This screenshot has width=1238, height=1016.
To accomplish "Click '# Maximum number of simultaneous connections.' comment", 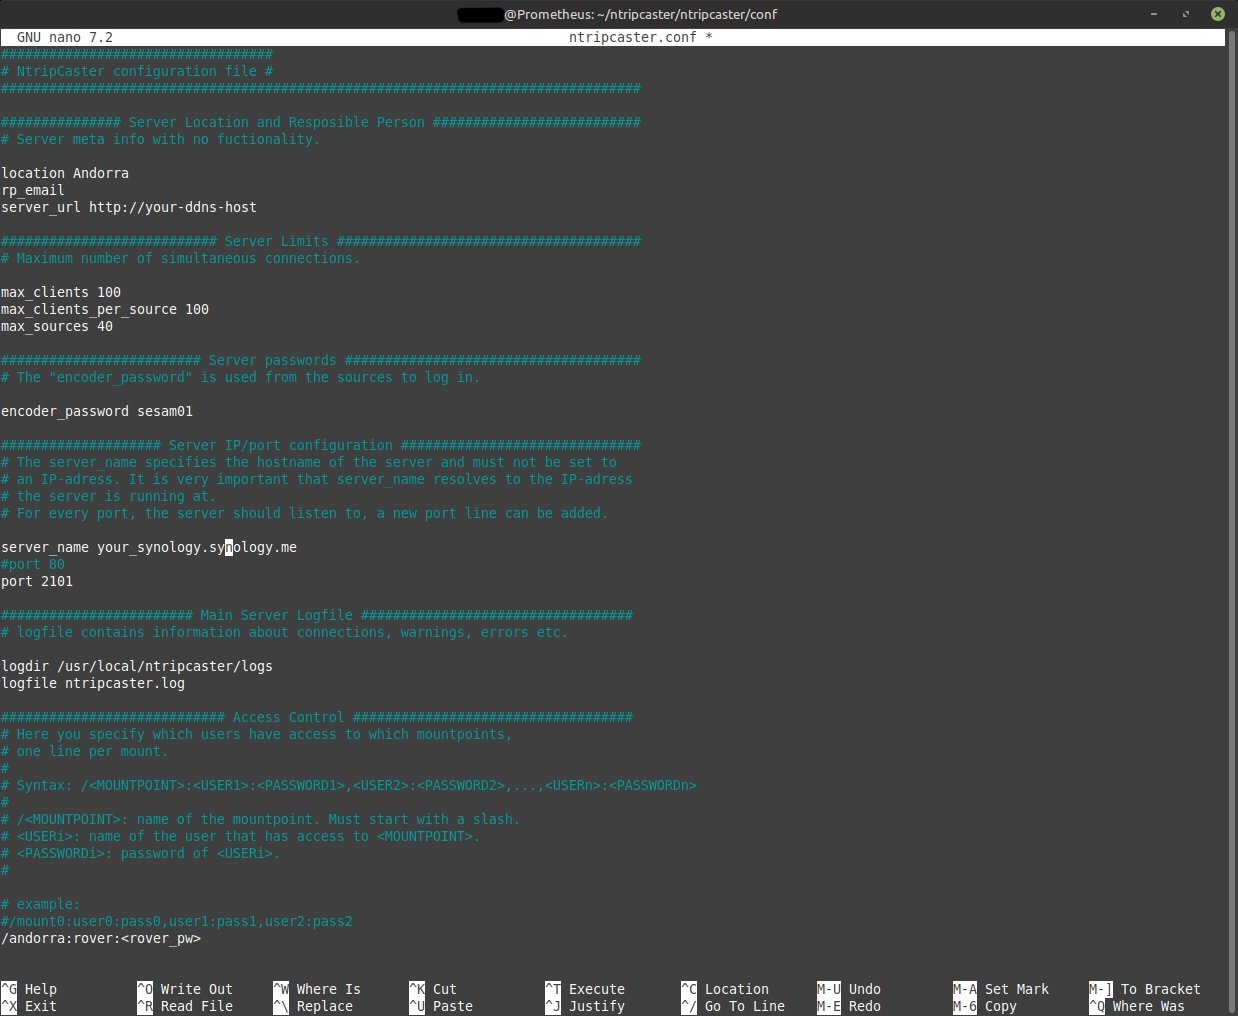I will point(181,258).
